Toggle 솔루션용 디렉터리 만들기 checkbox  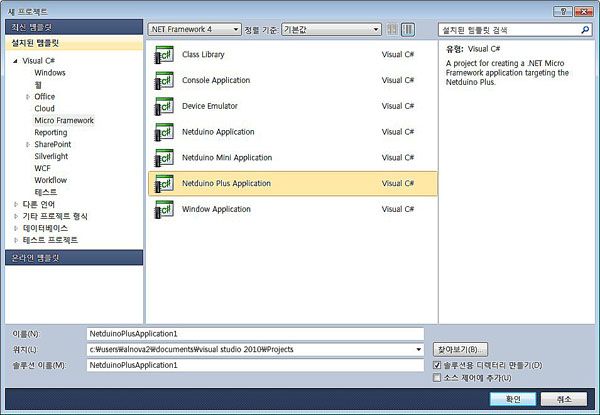click(x=437, y=365)
